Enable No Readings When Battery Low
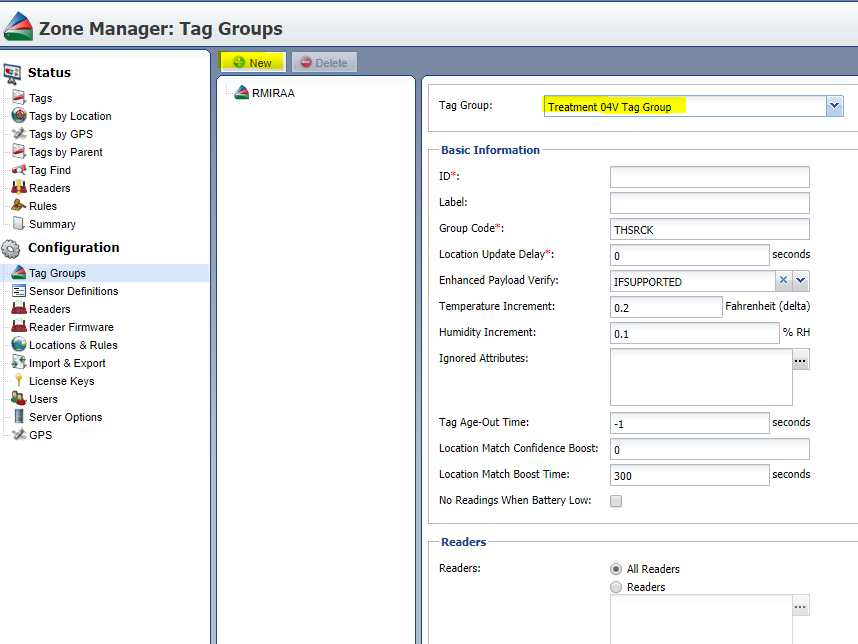The height and width of the screenshot is (644, 858). coord(617,501)
